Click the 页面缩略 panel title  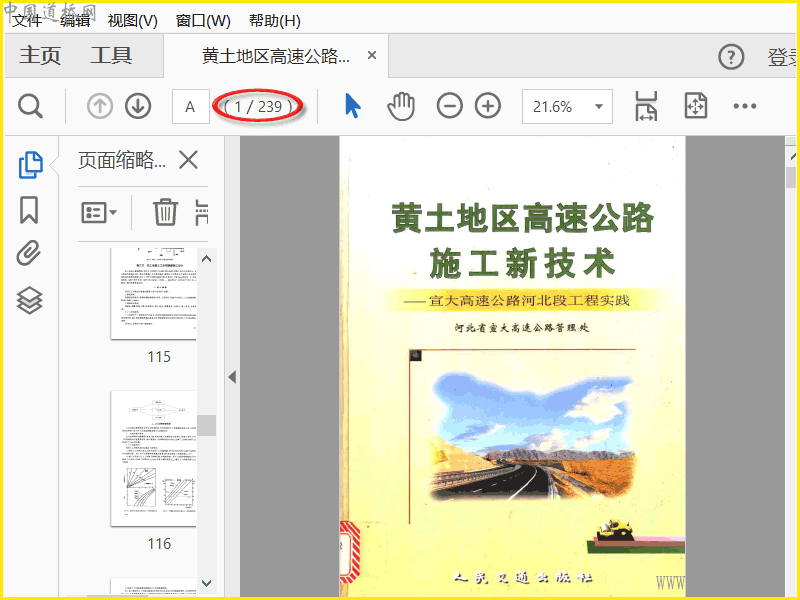point(121,160)
